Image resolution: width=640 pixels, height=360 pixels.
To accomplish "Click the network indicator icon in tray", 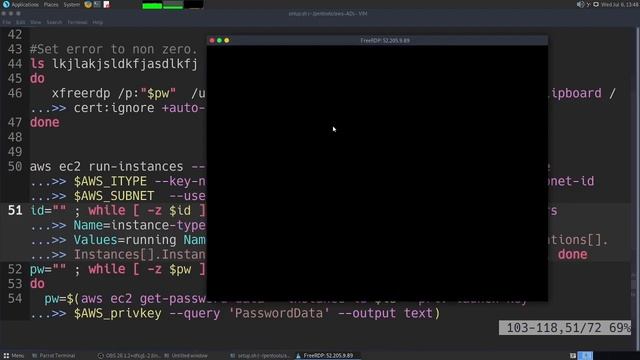I will click(588, 4).
